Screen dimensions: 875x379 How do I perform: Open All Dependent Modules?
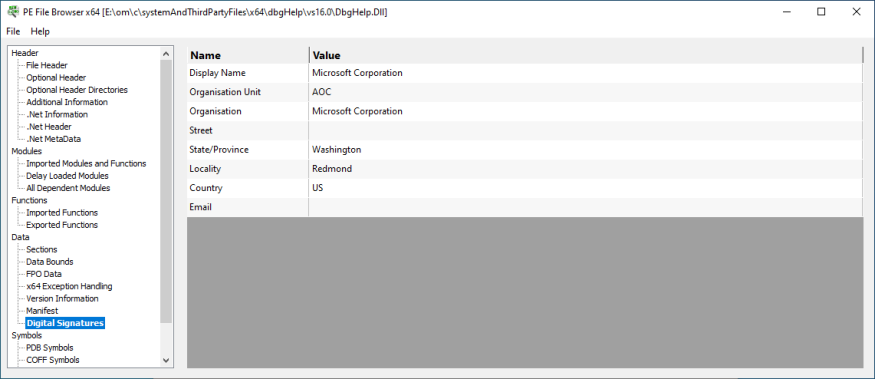pyautogui.click(x=68, y=188)
